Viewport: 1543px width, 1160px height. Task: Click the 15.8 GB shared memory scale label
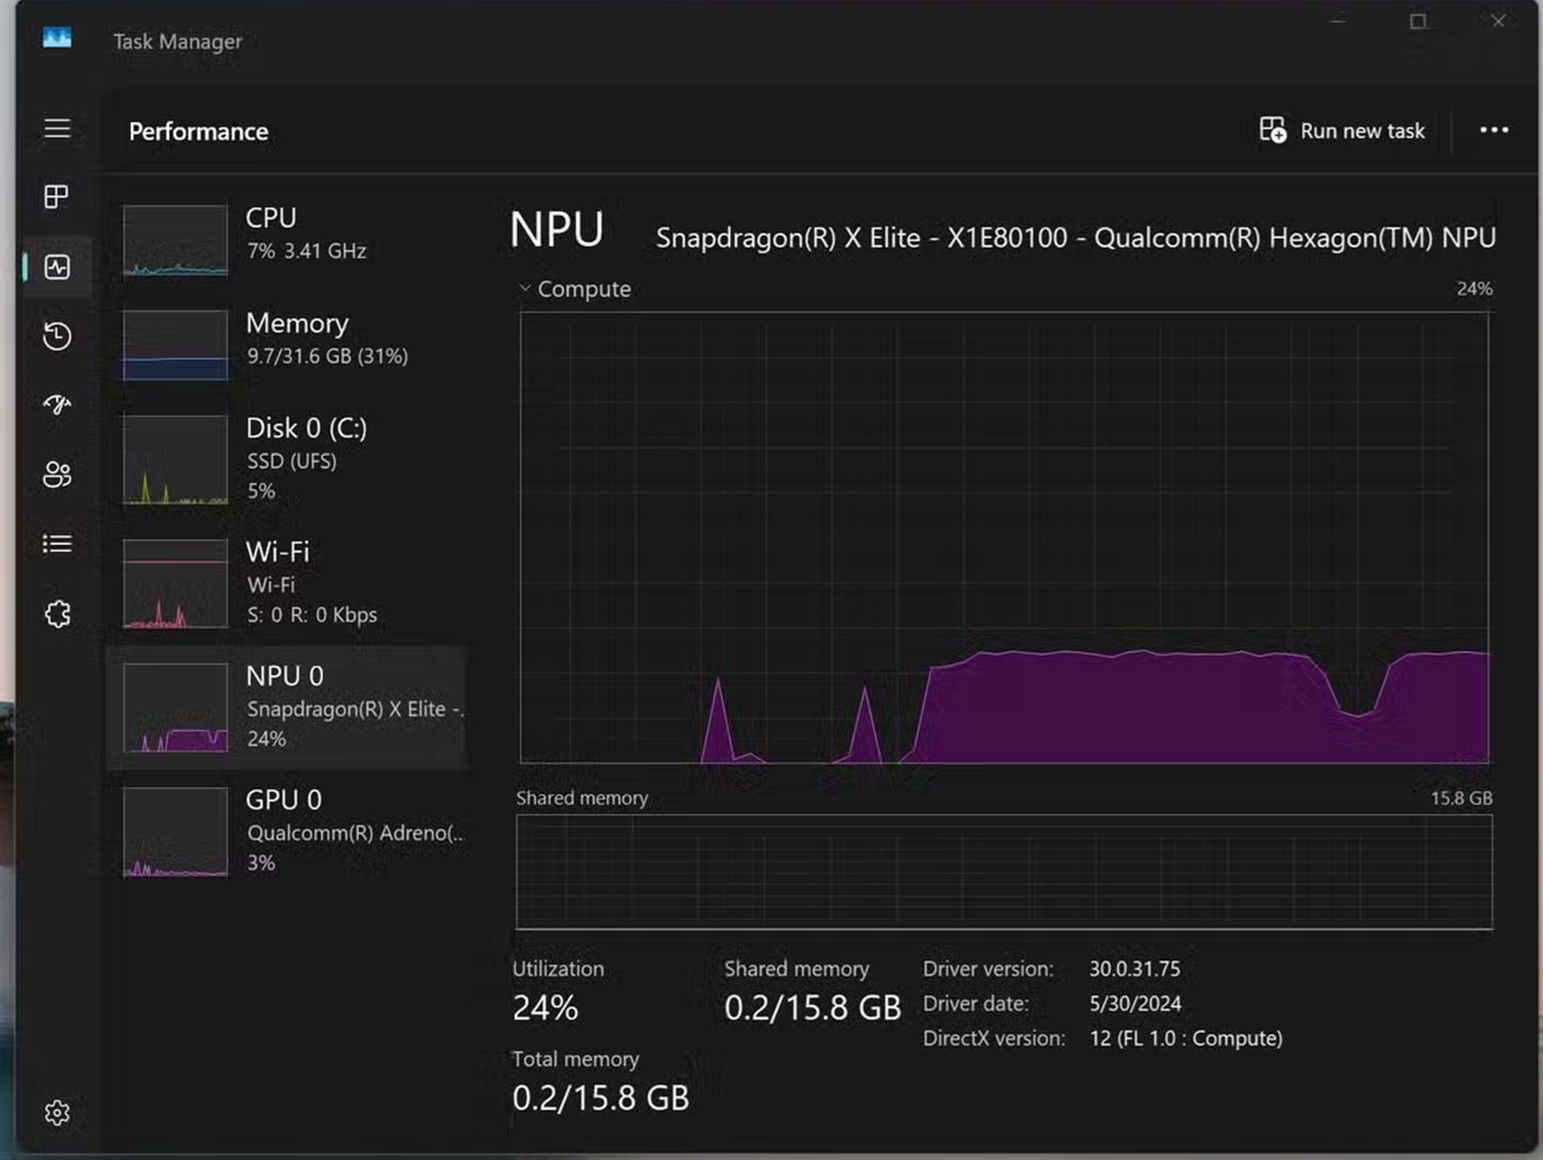coord(1461,798)
